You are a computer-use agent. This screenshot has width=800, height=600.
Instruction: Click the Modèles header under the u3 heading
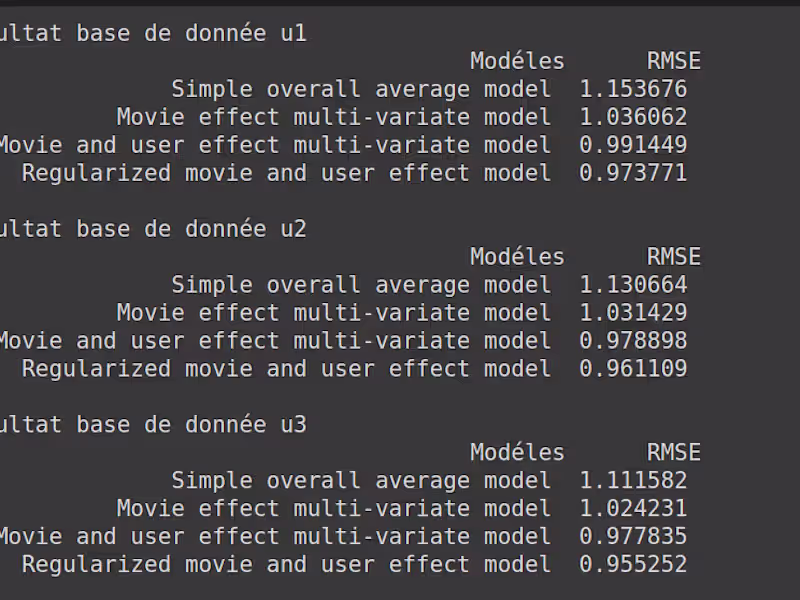point(517,453)
